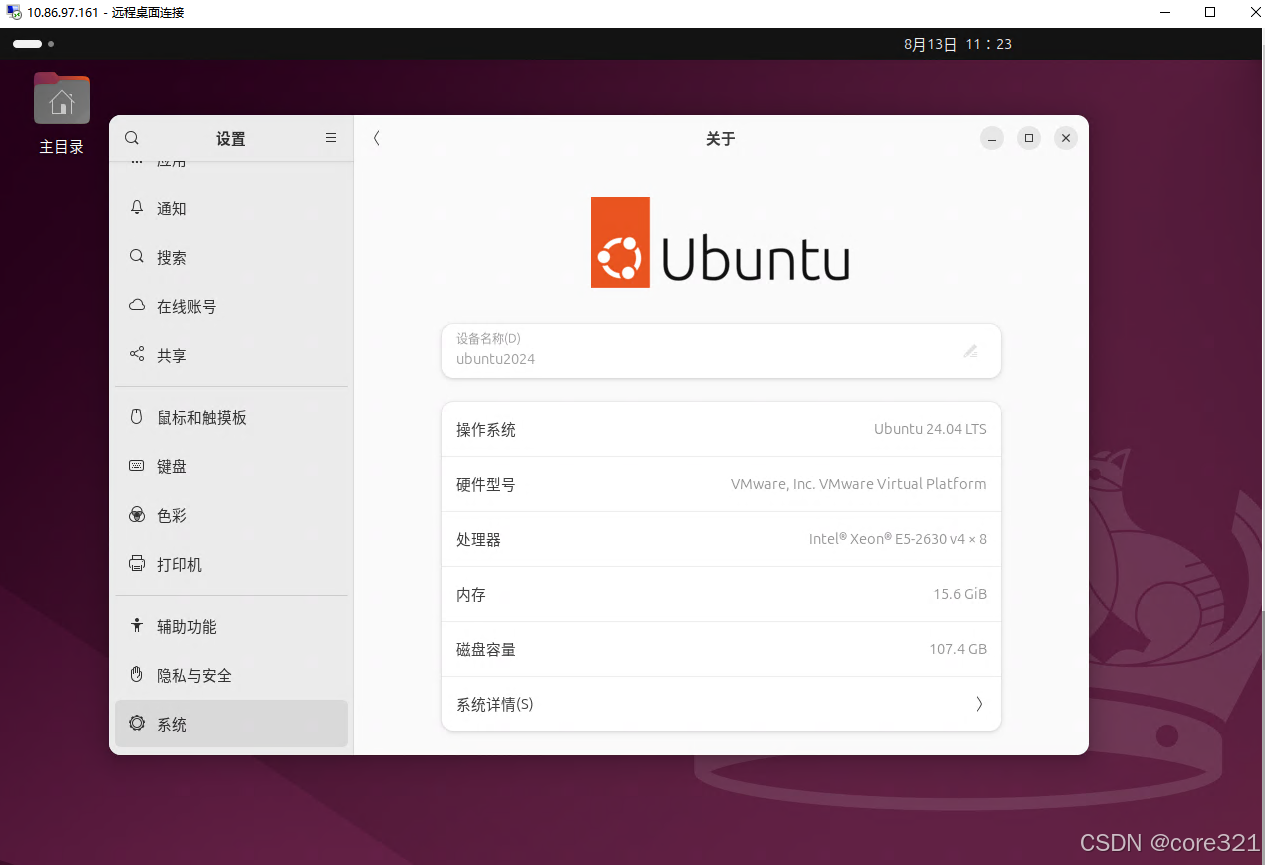Click the 硬件型号 row label
The height and width of the screenshot is (865, 1265).
click(486, 485)
